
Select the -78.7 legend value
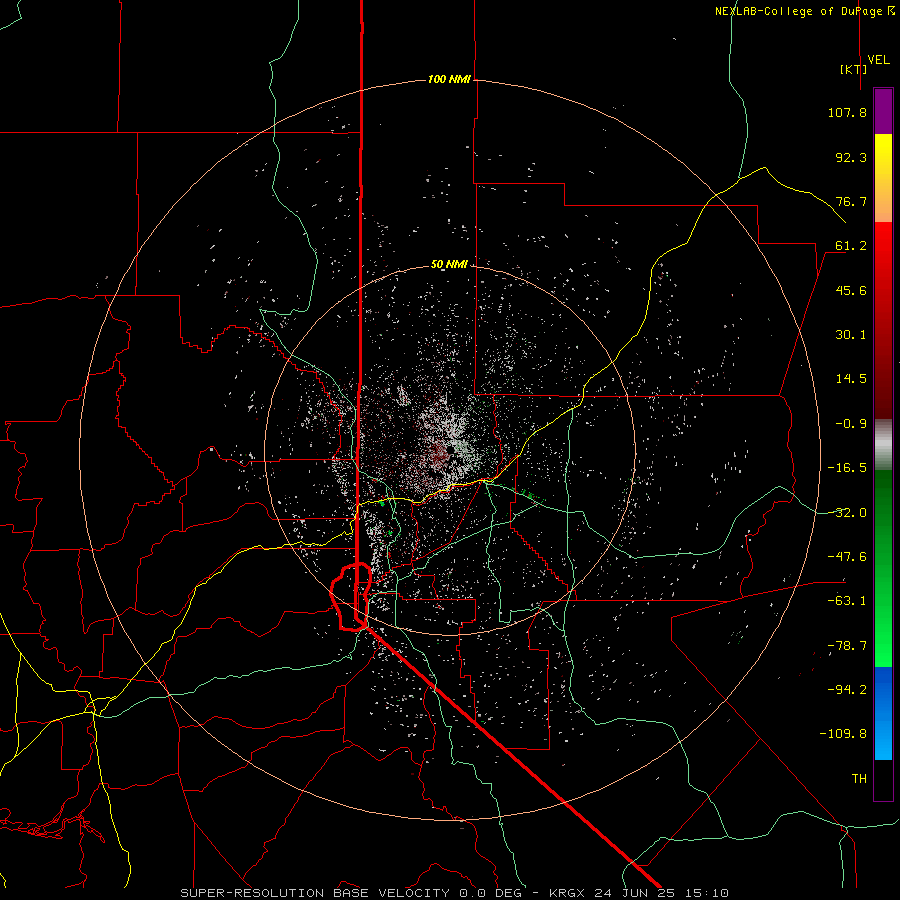[847, 646]
